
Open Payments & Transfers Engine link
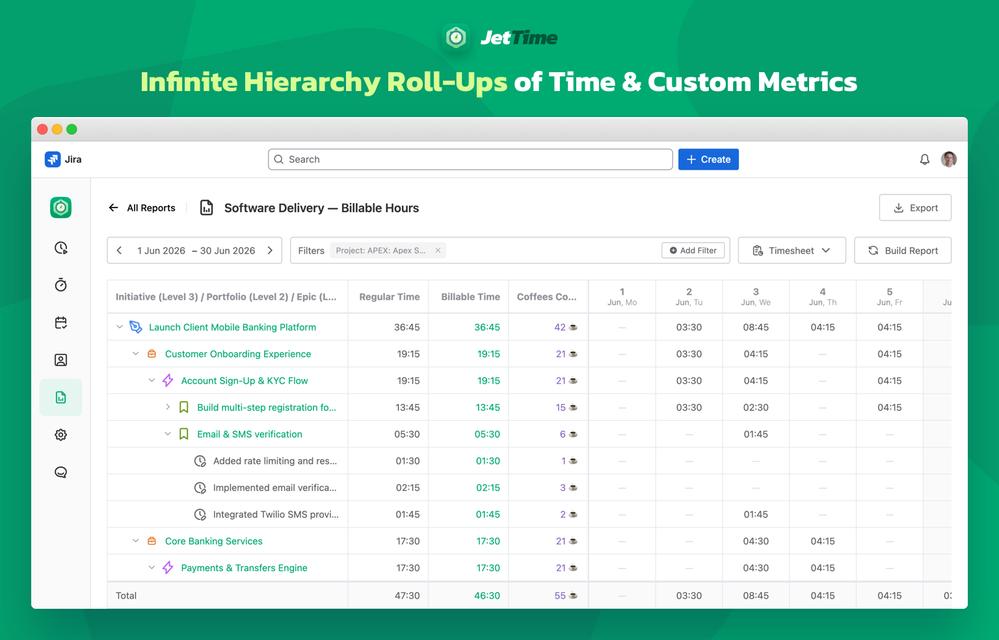(x=244, y=567)
